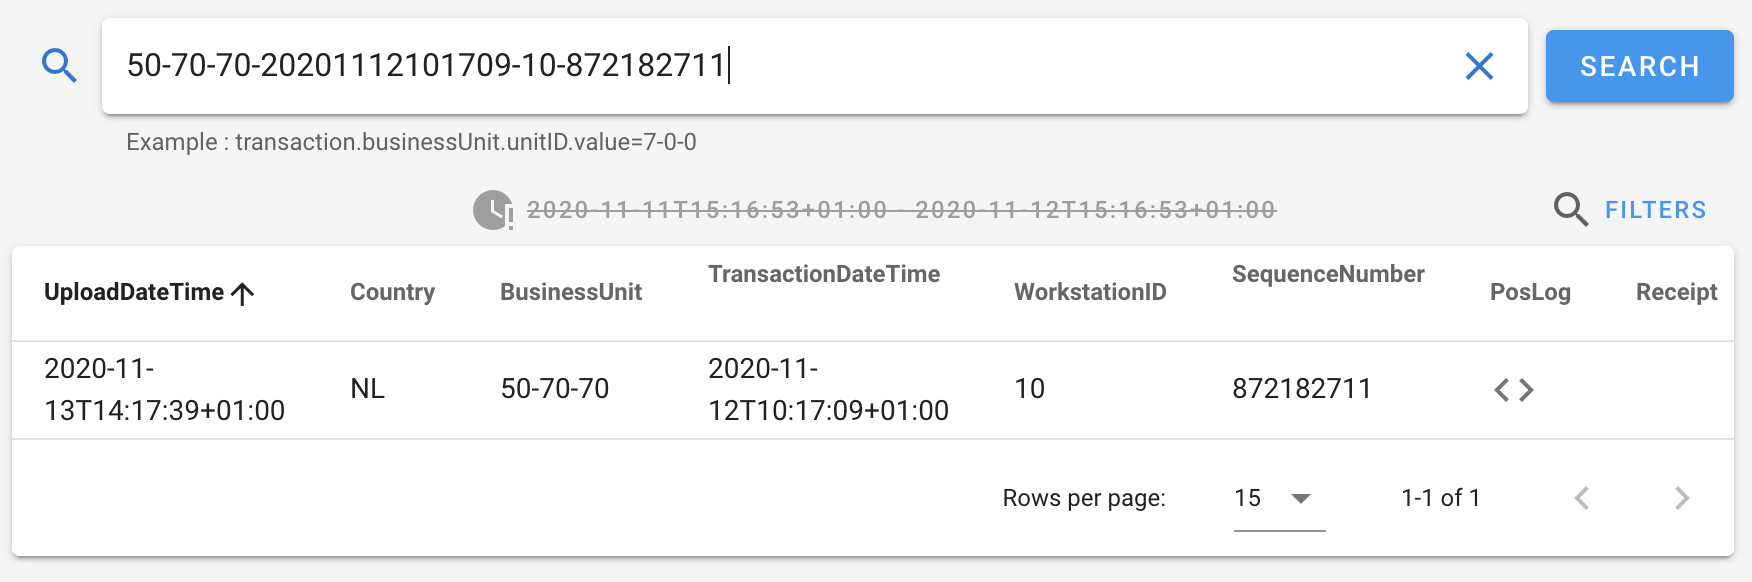1752x582 pixels.
Task: Click the UploadDateTime sort arrow
Action: click(241, 292)
